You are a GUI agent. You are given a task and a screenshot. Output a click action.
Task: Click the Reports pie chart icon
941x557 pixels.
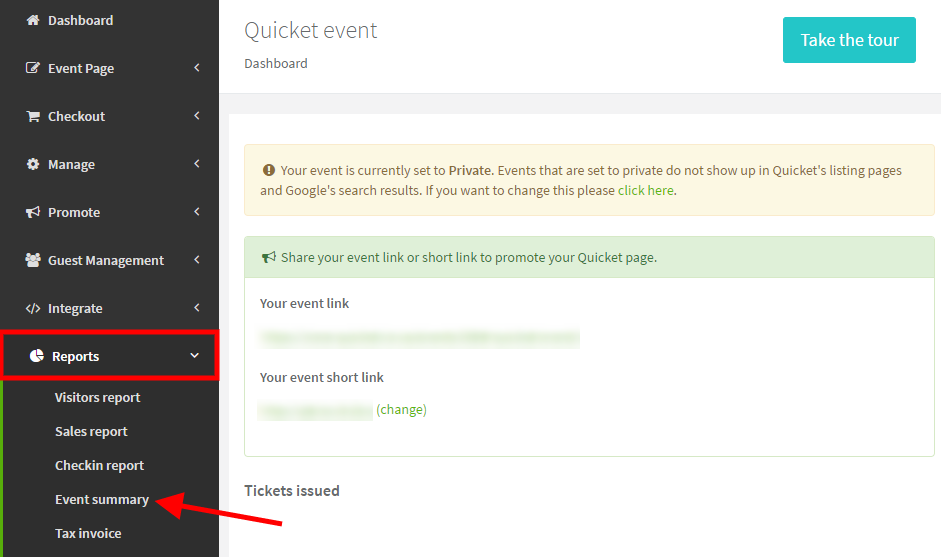click(x=37, y=356)
